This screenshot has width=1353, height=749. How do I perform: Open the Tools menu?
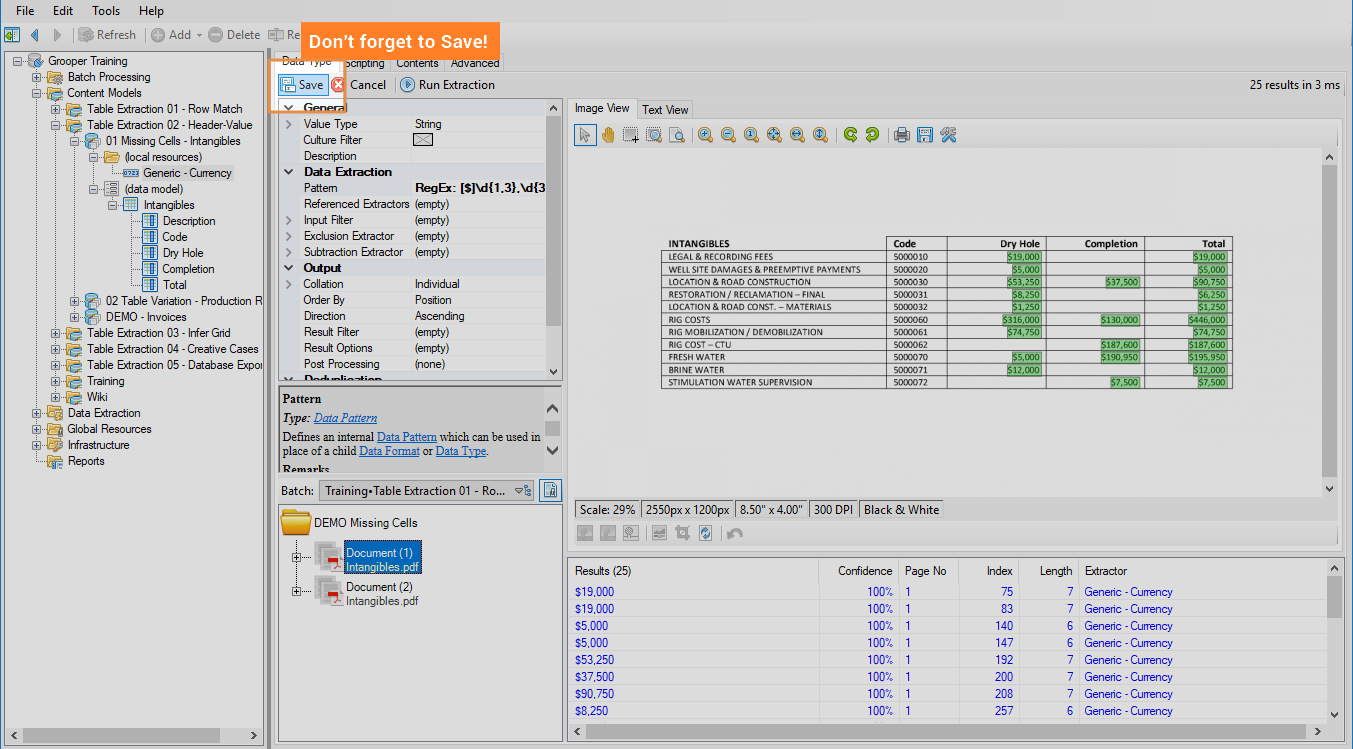click(106, 11)
